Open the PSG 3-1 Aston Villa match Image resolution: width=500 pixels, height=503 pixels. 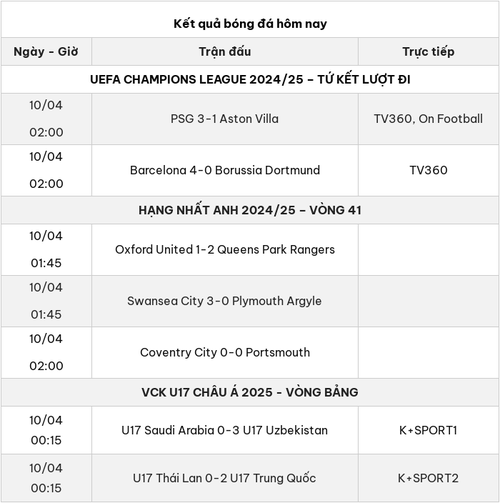coord(225,119)
